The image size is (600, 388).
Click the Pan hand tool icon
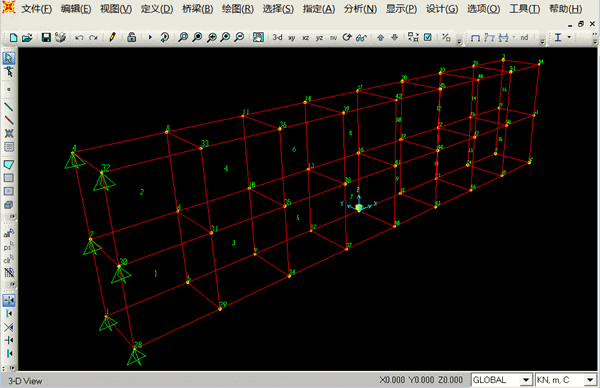click(258, 37)
